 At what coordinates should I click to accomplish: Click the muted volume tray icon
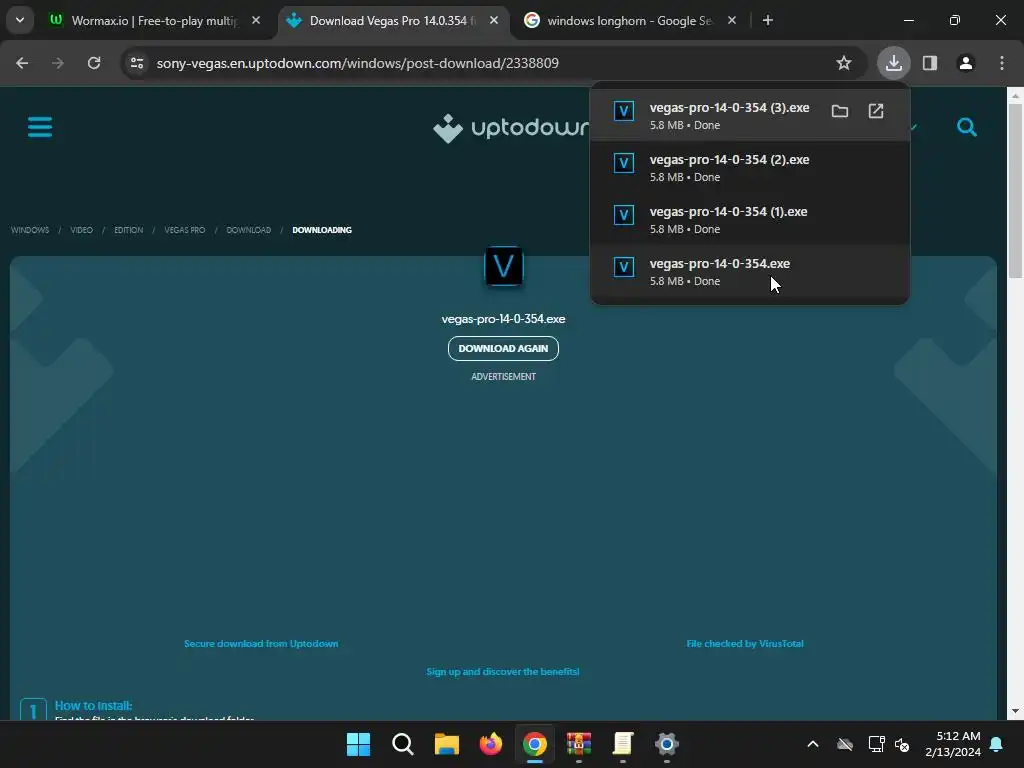coord(903,744)
